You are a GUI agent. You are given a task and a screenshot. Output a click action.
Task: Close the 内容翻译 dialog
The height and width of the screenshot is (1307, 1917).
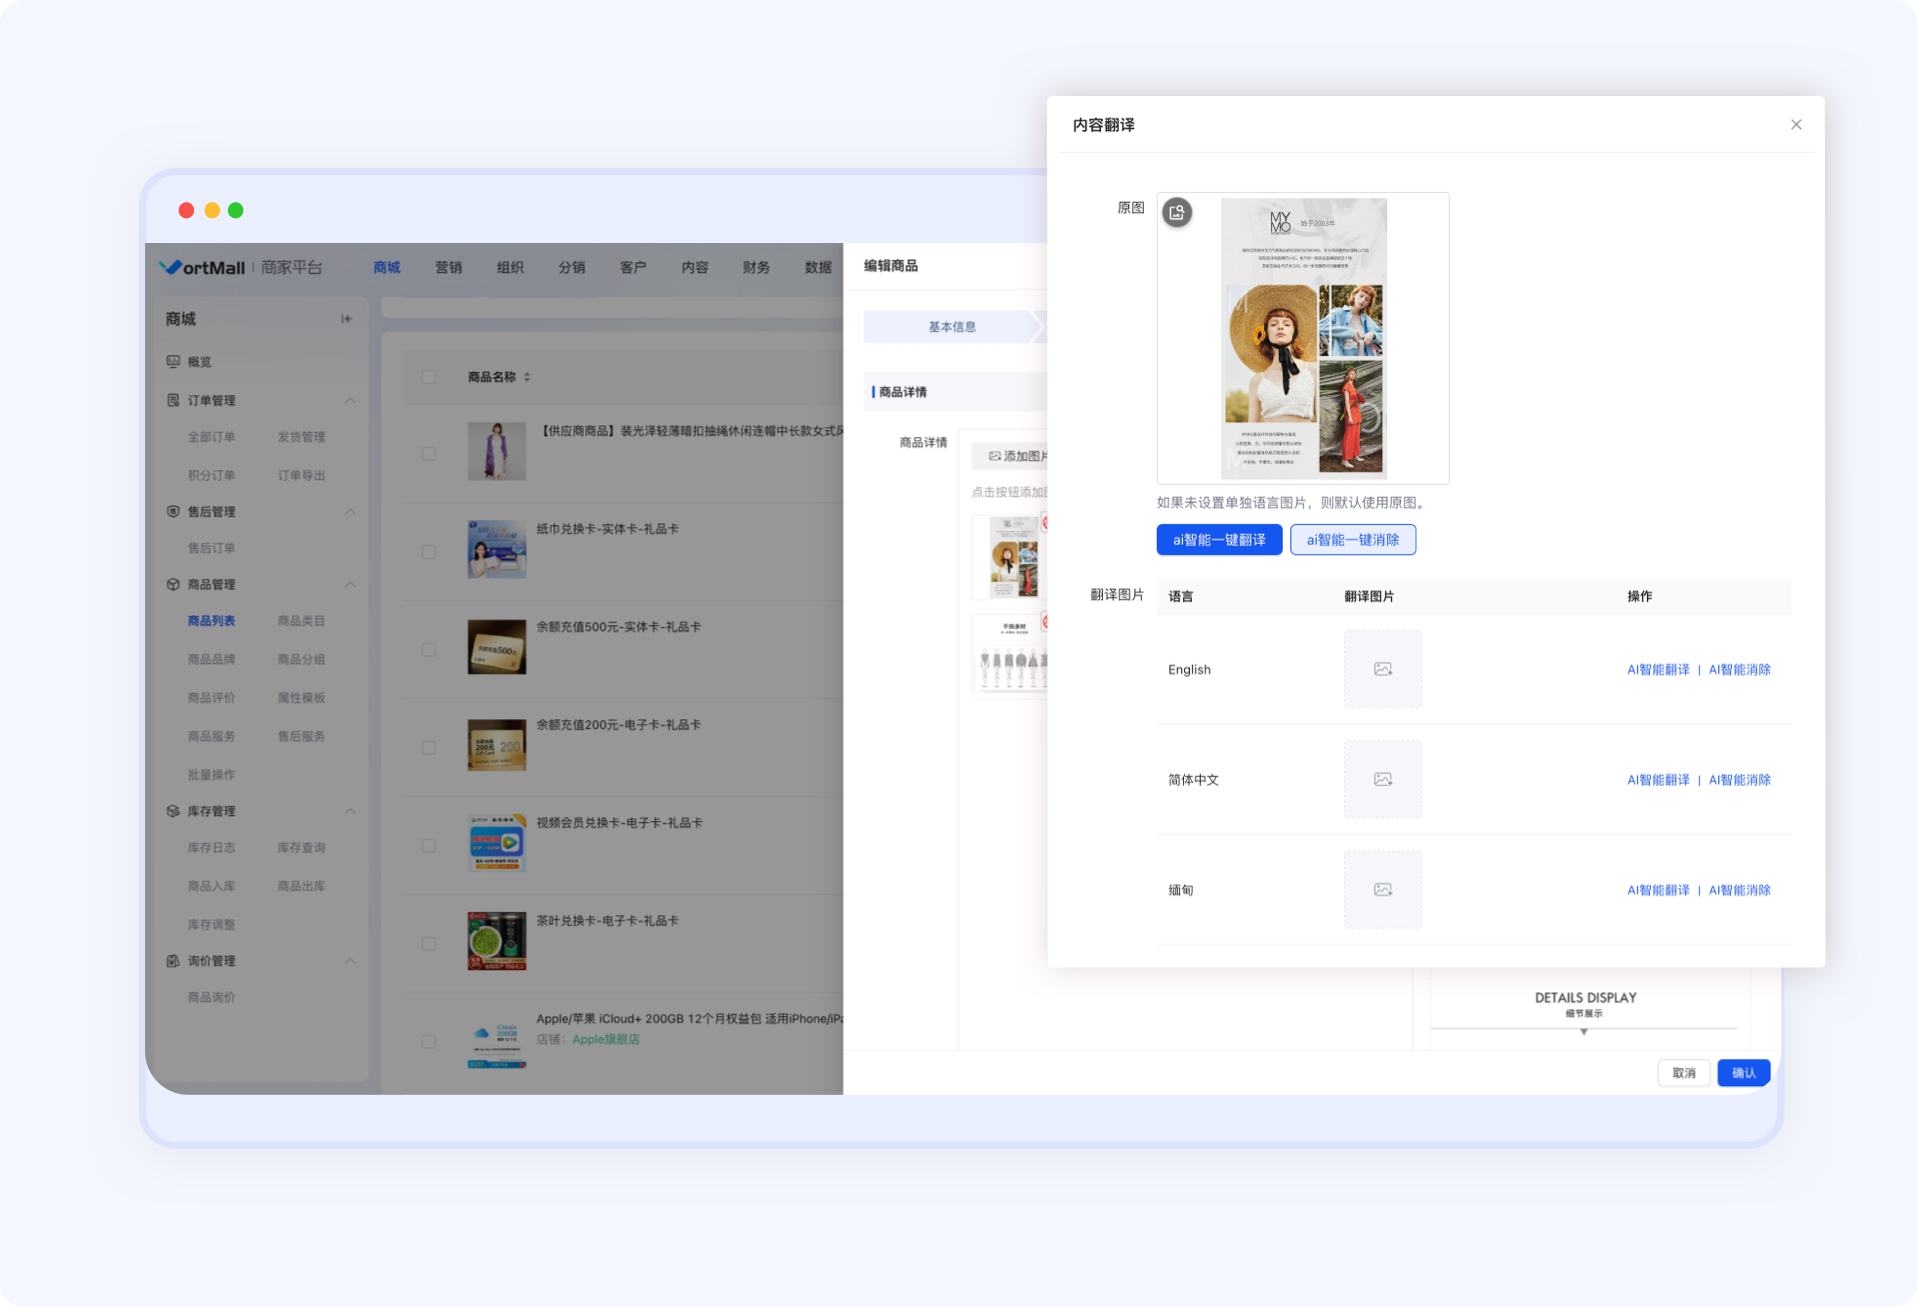1796,125
